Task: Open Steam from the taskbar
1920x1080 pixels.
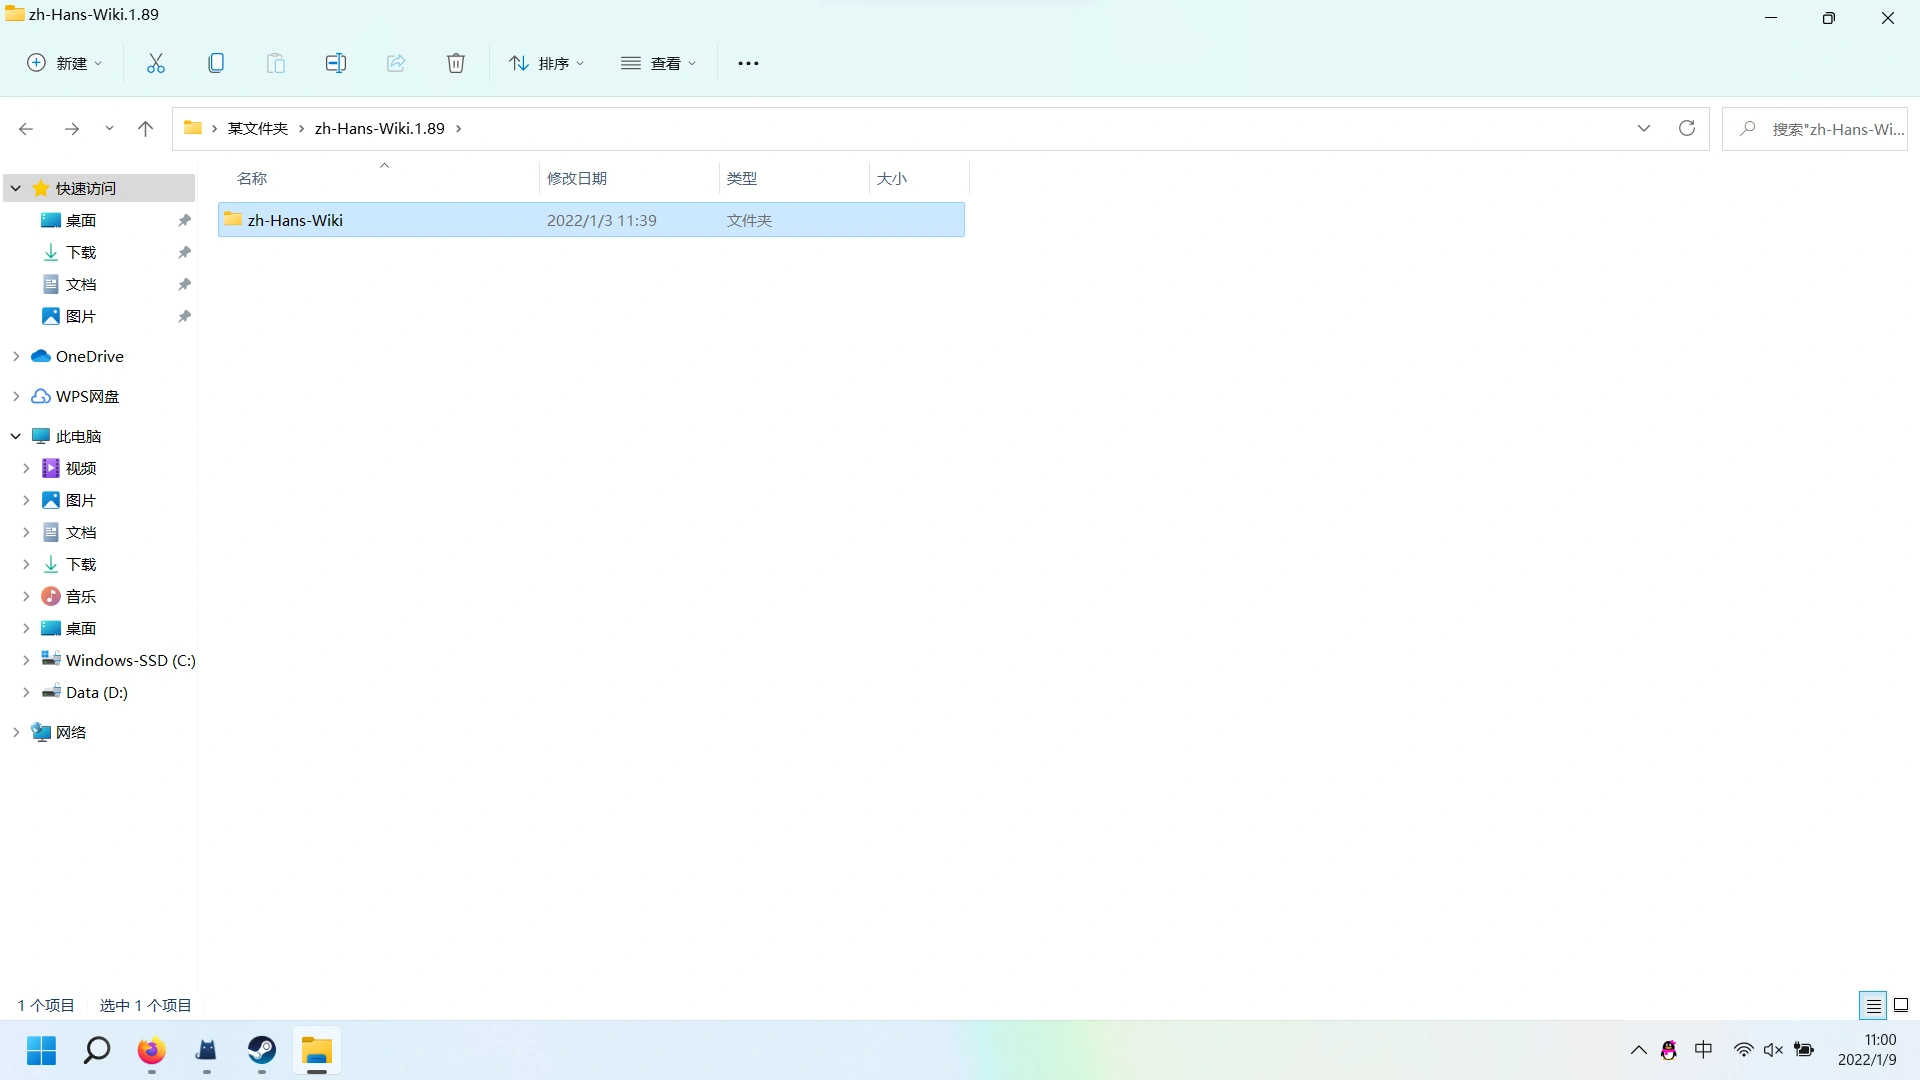Action: click(x=262, y=1050)
